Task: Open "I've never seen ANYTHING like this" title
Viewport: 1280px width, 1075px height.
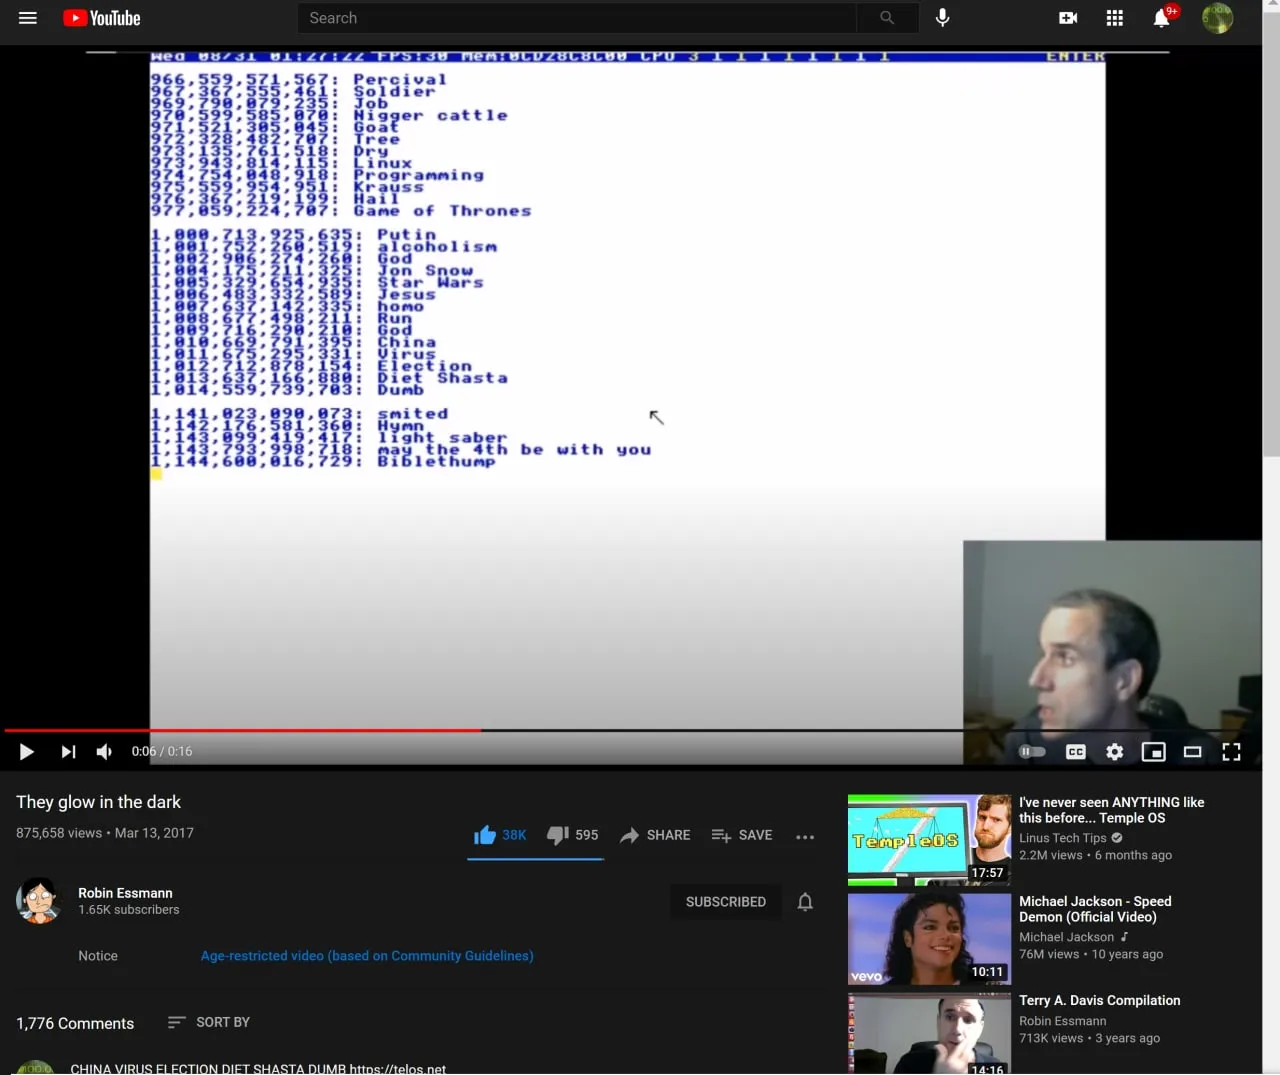Action: pos(1111,810)
